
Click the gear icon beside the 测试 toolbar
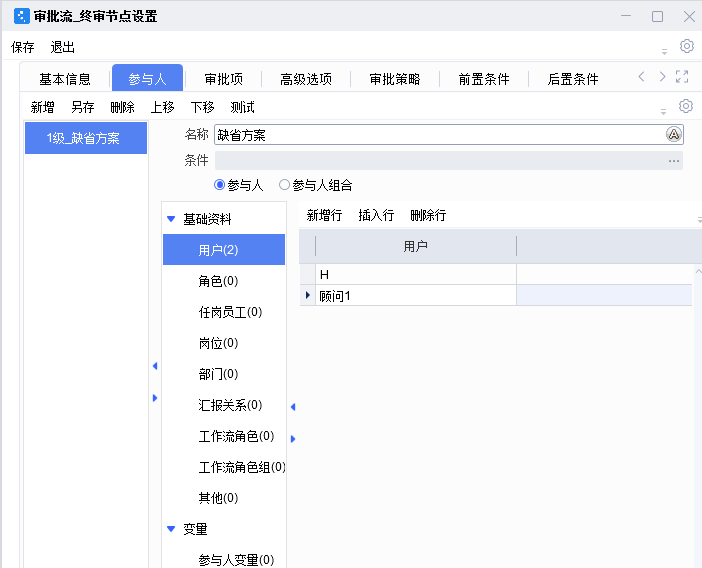click(x=686, y=106)
